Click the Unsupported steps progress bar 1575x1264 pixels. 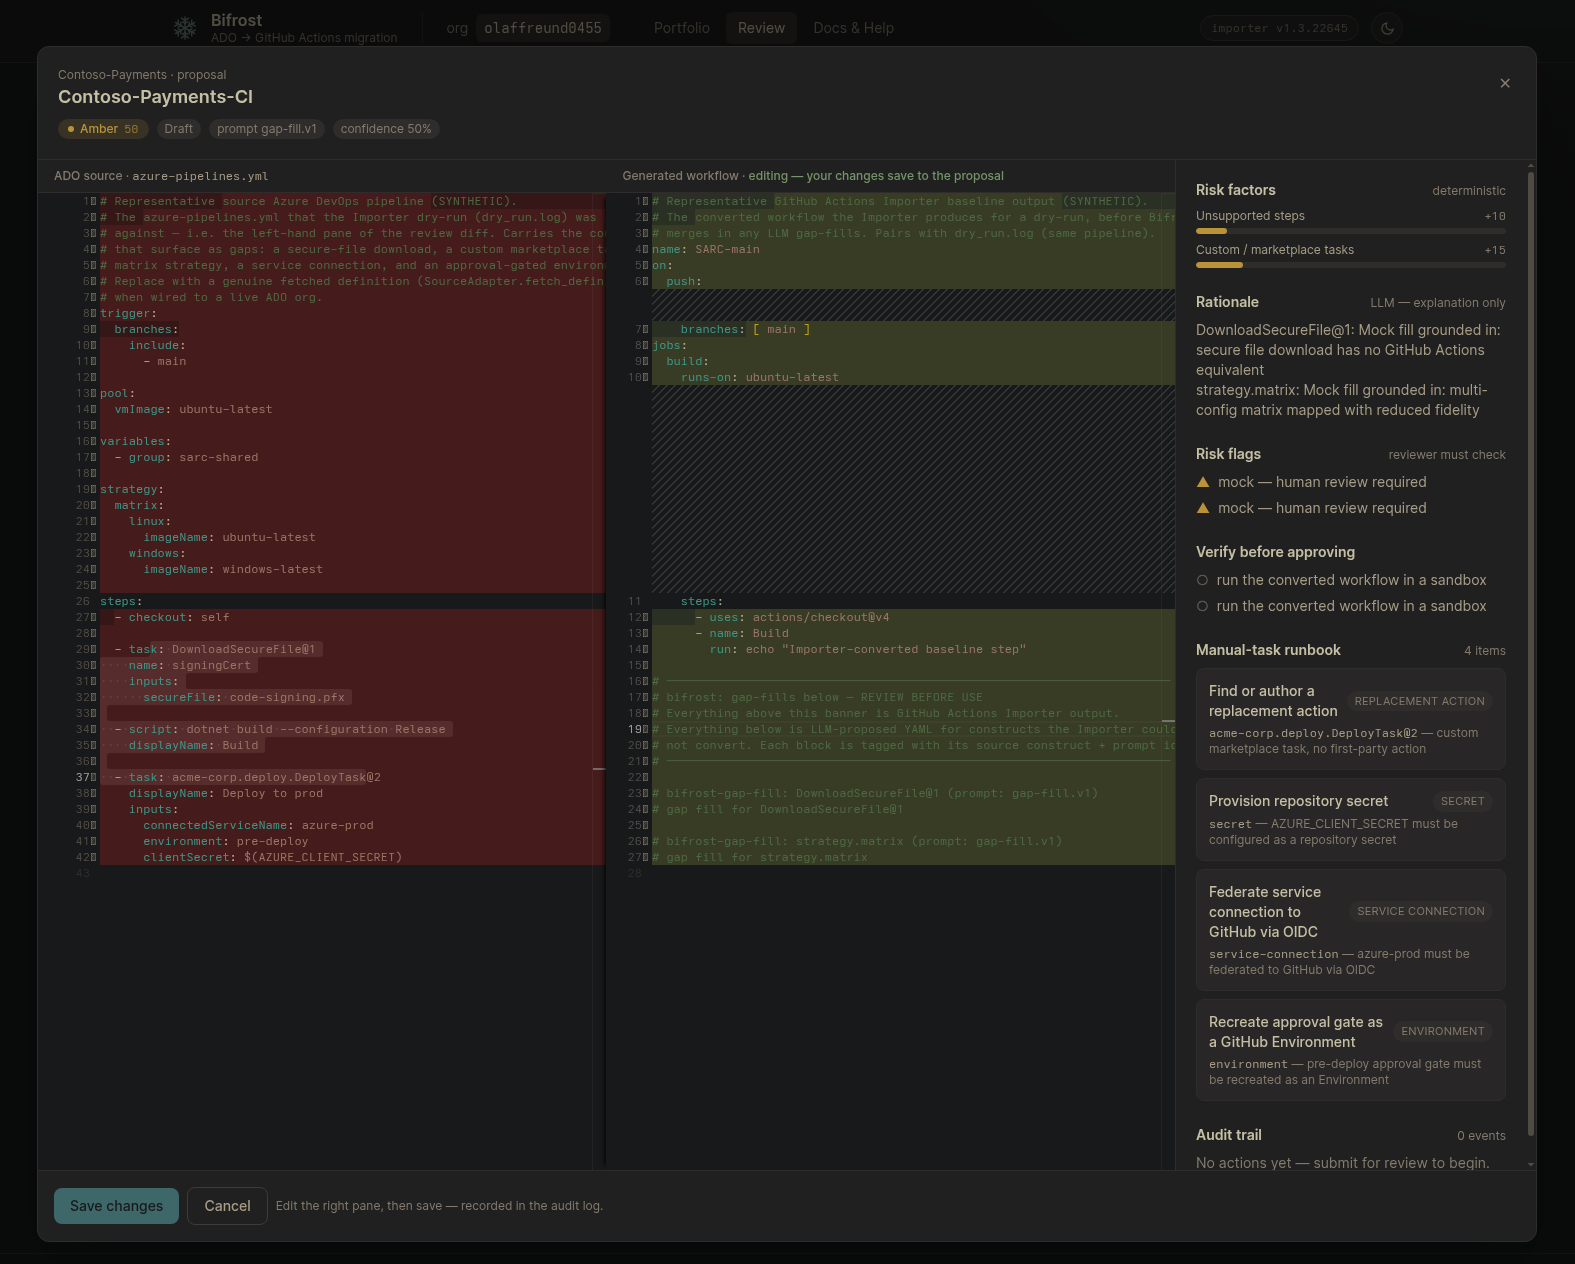1350,231
